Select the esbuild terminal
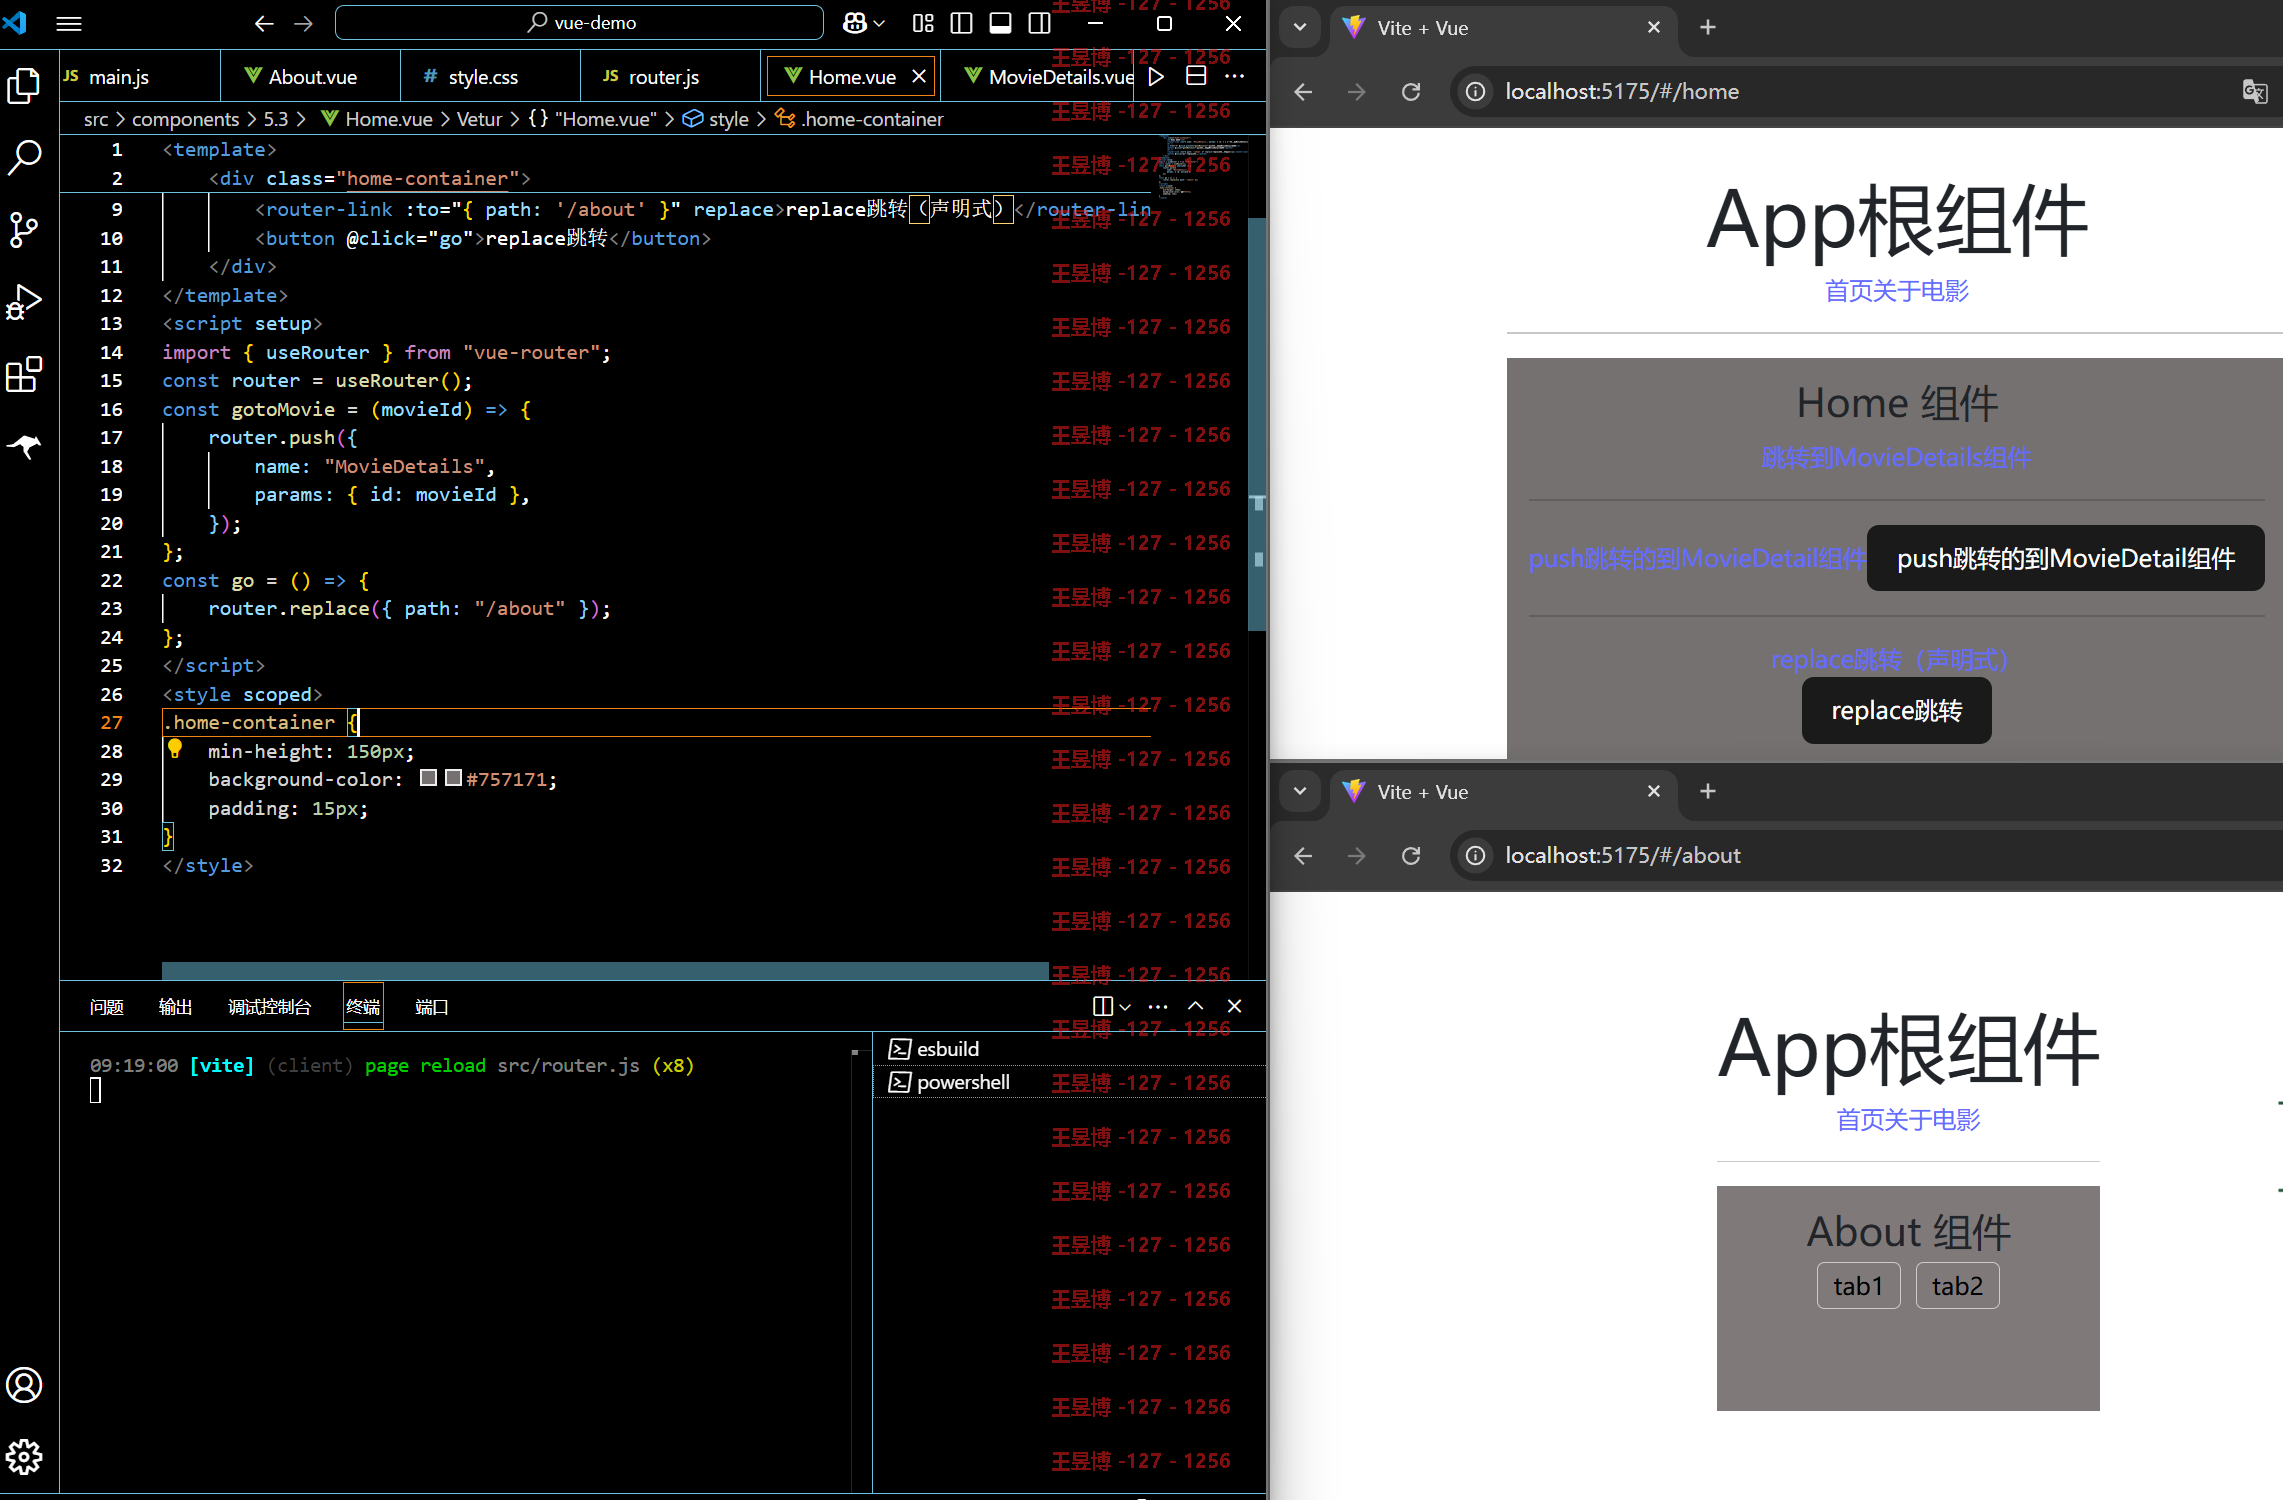2283x1500 pixels. [x=1070, y=1049]
